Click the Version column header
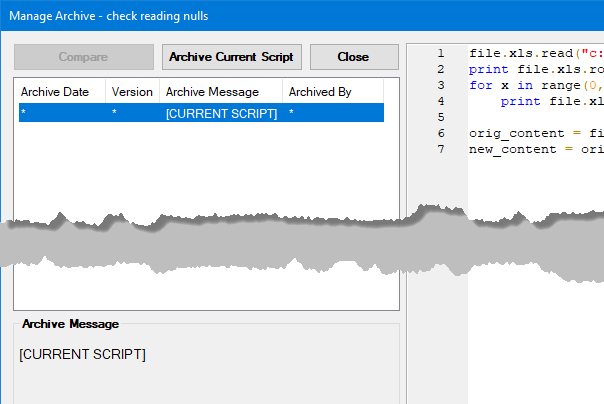Screen dimensions: 604x404 click(132, 92)
